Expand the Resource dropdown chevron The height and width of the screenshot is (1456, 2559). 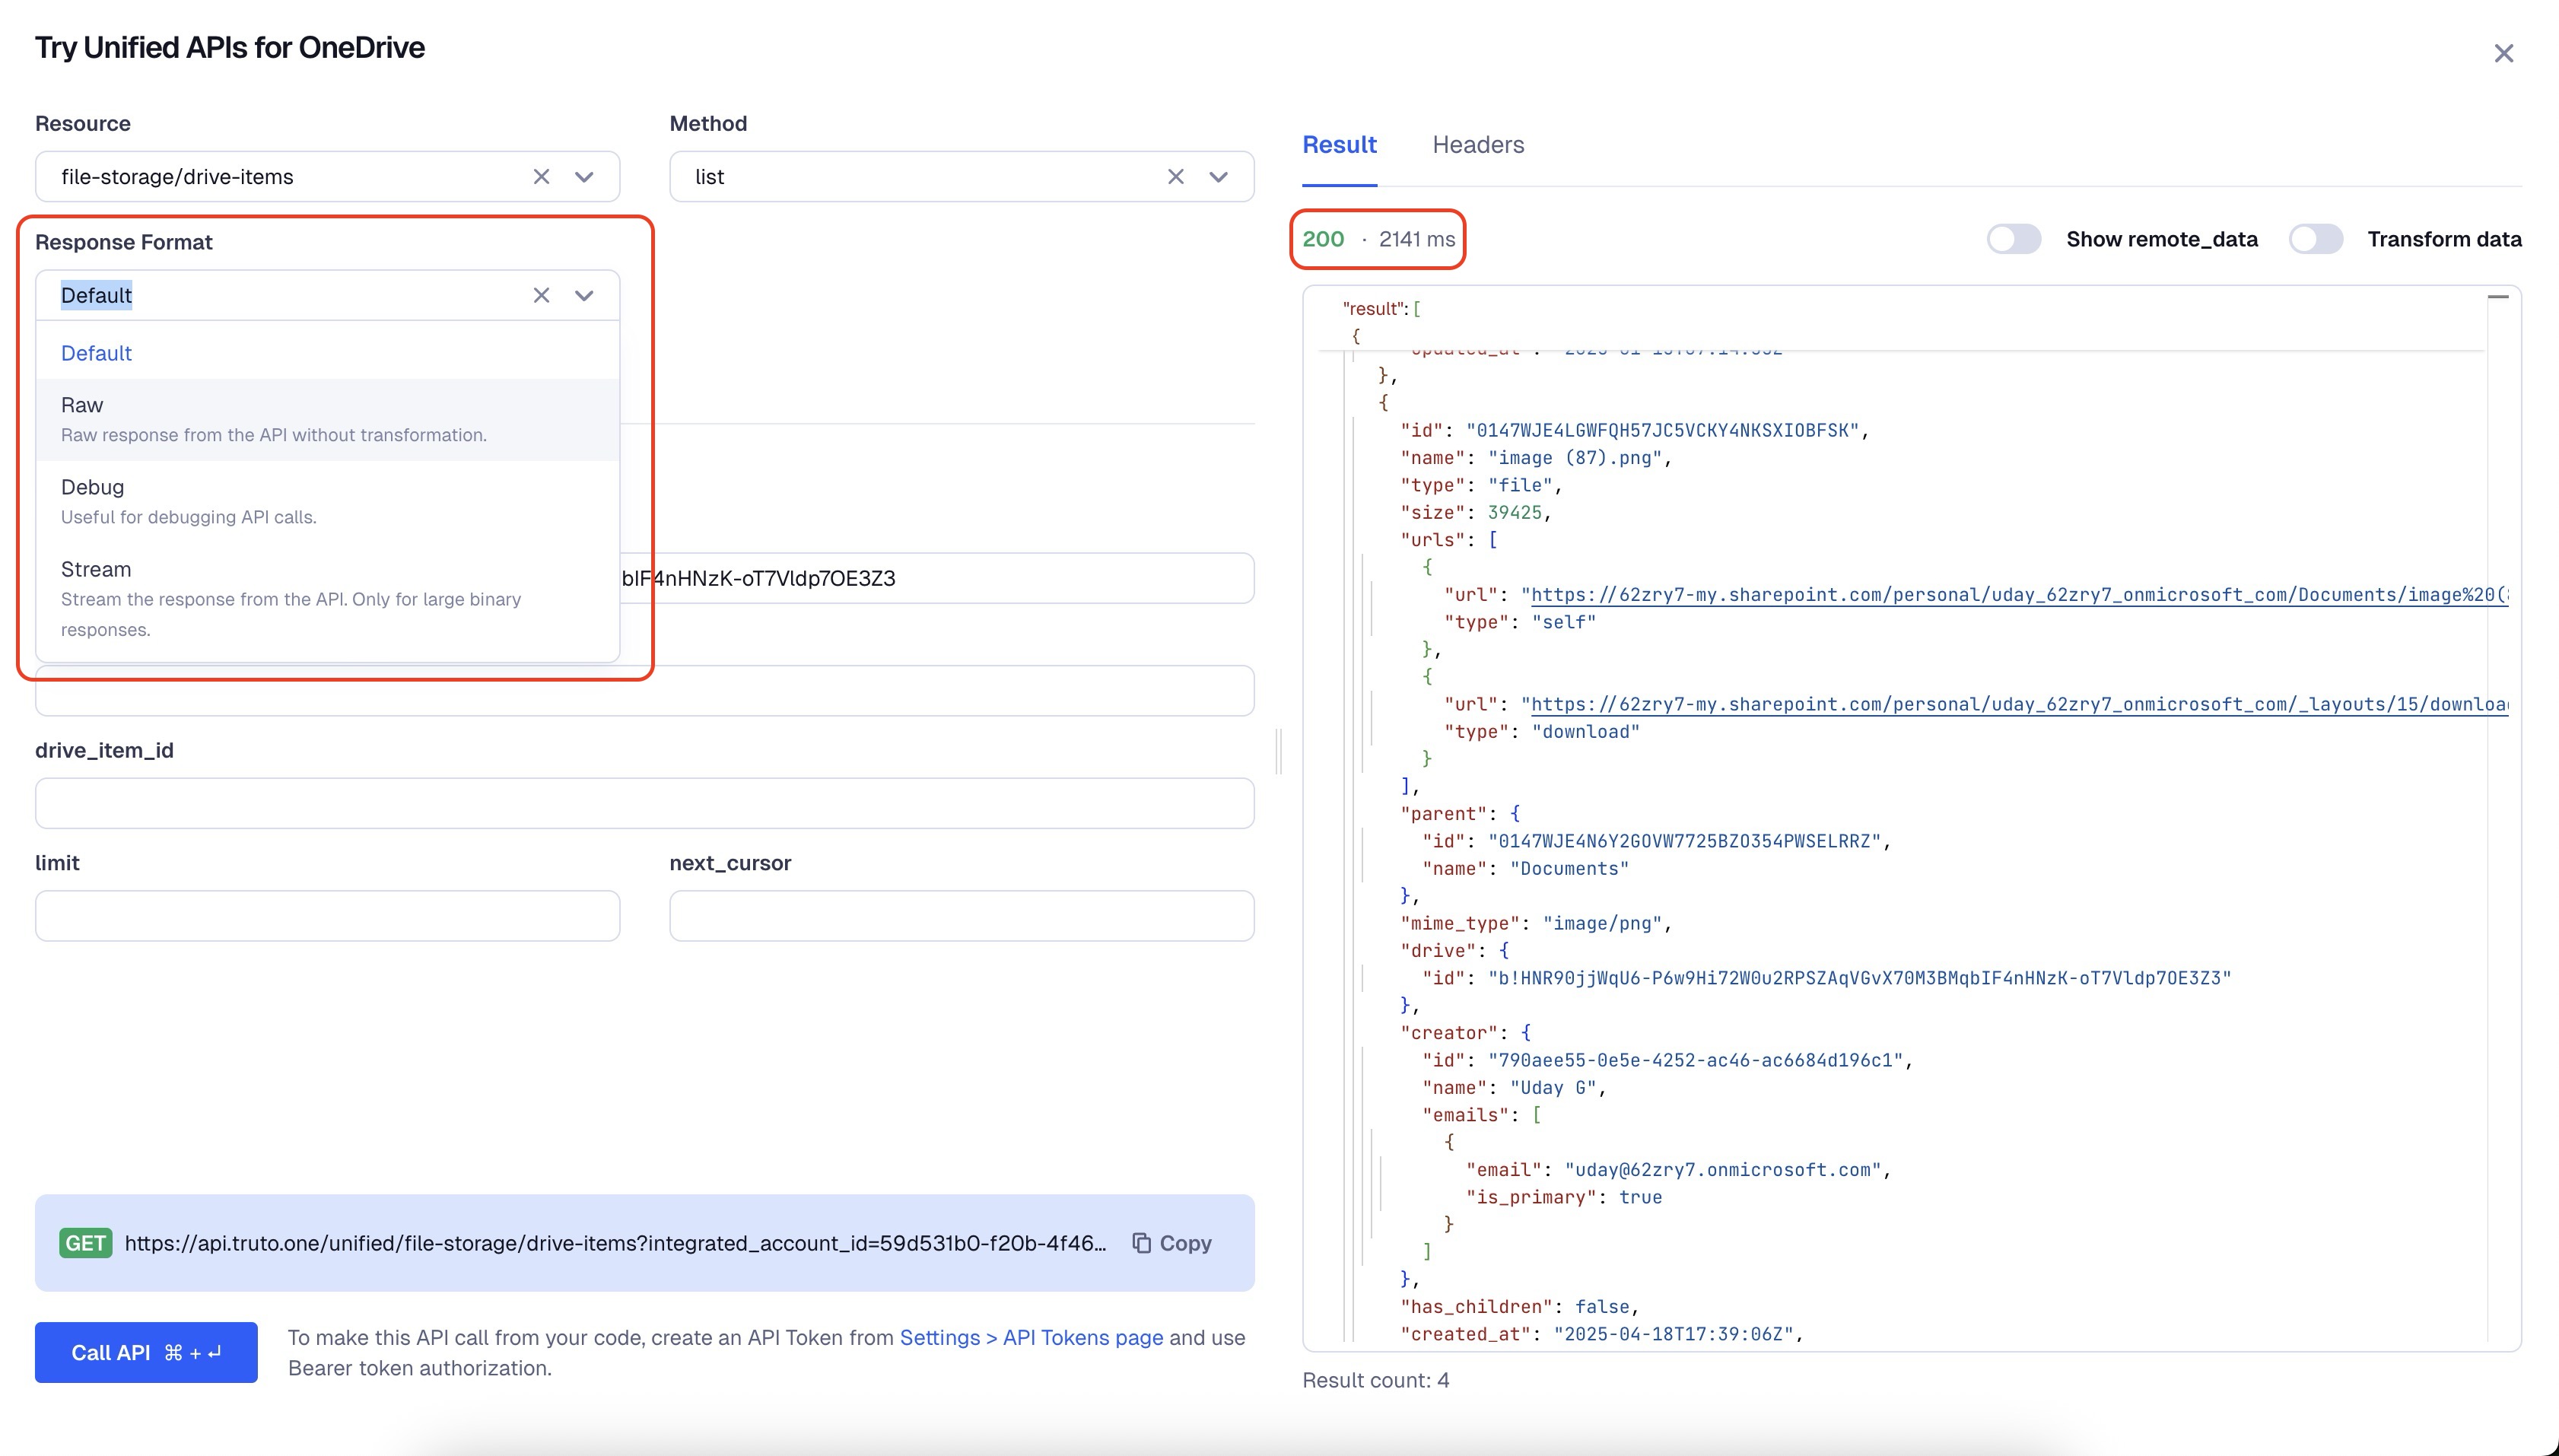point(584,177)
